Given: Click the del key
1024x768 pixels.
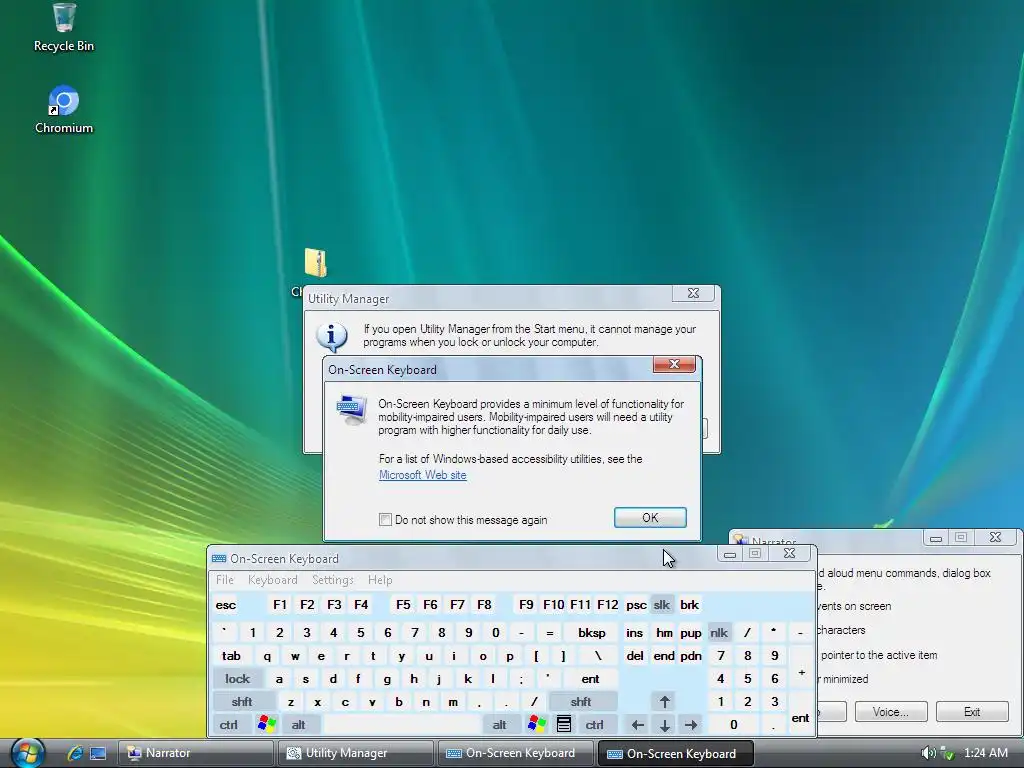Looking at the screenshot, I should pos(634,656).
